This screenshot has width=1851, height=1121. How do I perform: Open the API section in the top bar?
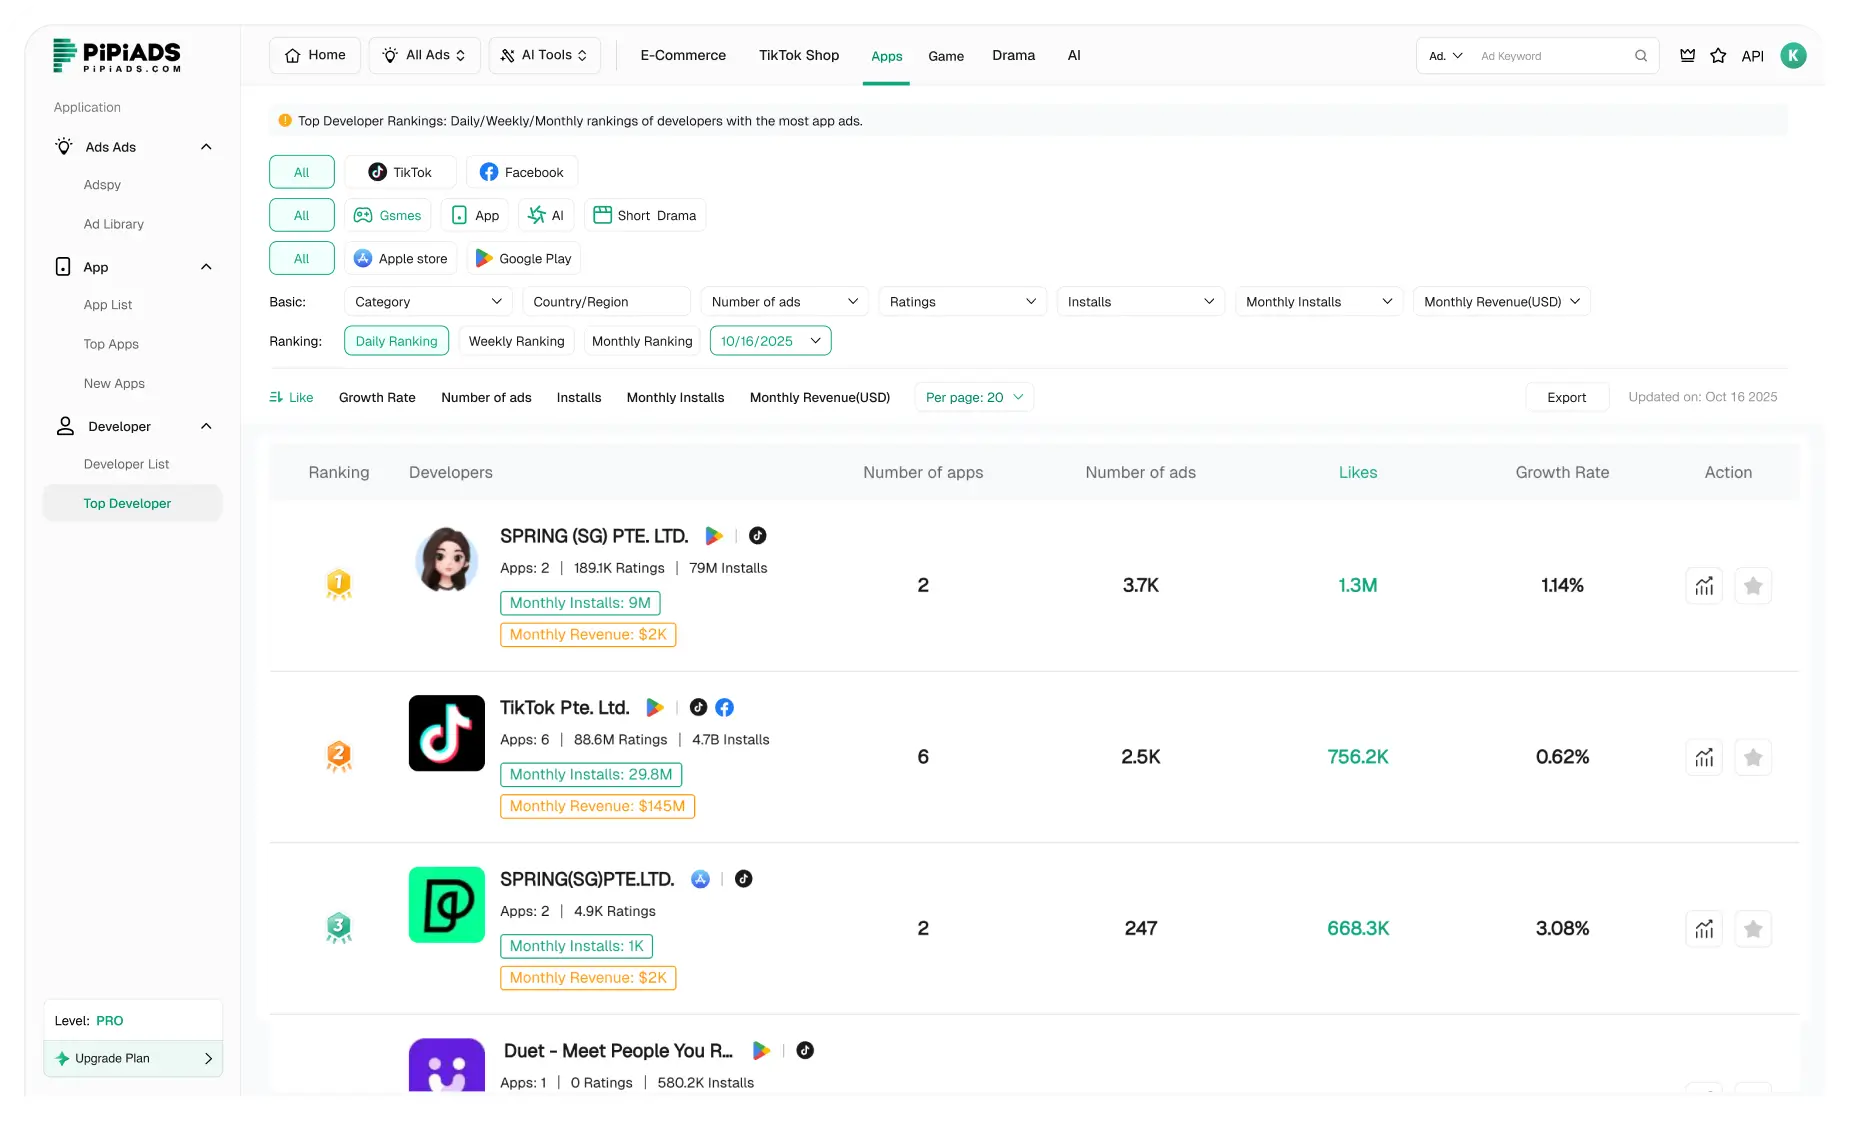click(x=1751, y=56)
